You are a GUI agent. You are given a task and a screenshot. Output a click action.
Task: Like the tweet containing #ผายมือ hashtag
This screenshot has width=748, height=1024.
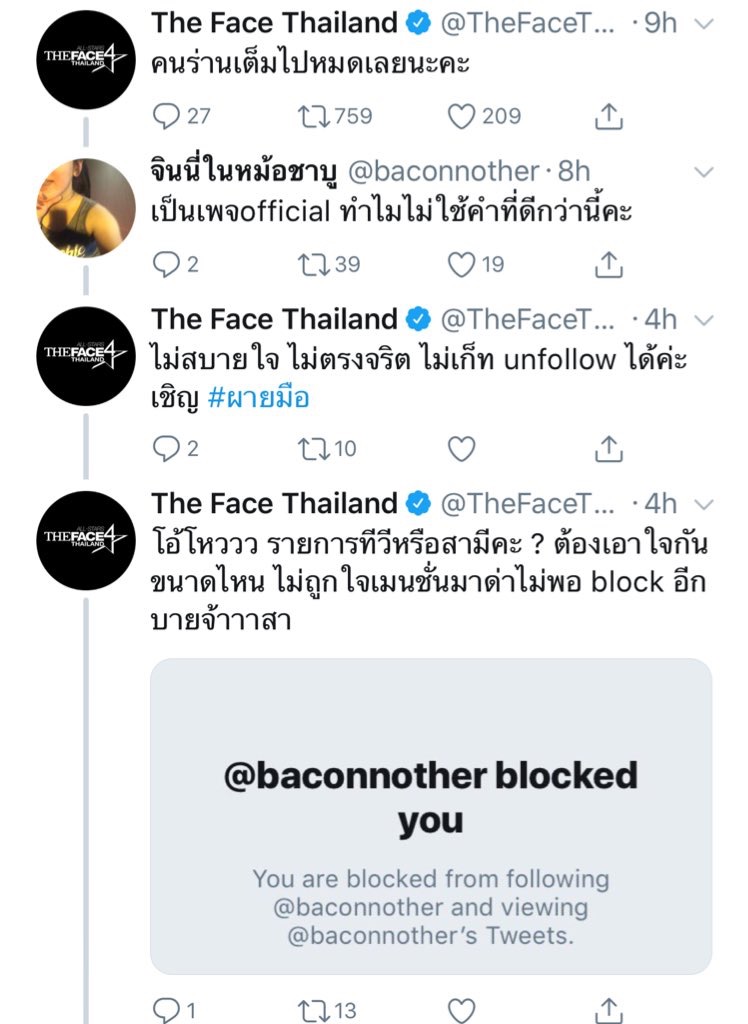coord(461,449)
